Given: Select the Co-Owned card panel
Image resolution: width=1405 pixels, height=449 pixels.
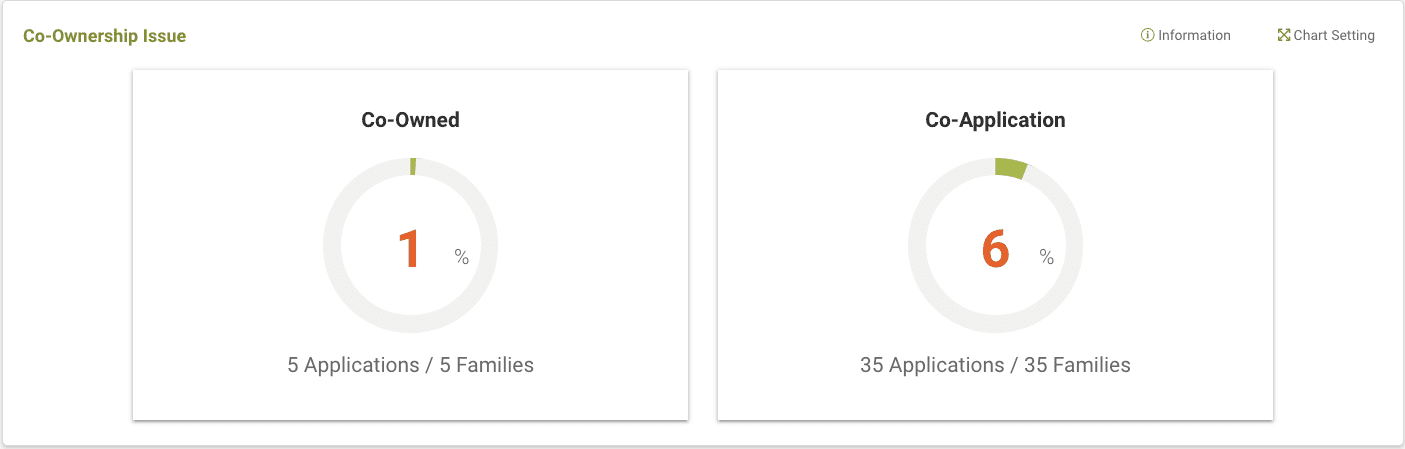Looking at the screenshot, I should [410, 245].
